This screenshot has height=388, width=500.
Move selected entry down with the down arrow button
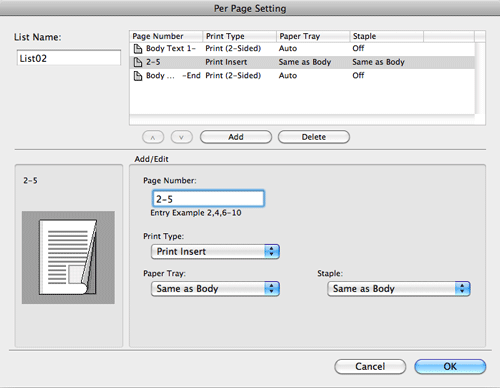click(x=182, y=137)
